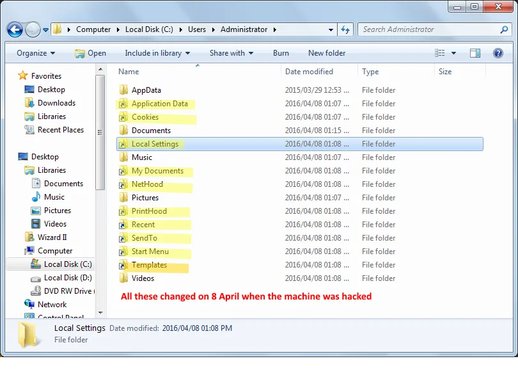Select the Videos folder in the file list
Image resolution: width=518 pixels, height=384 pixels.
(x=137, y=278)
